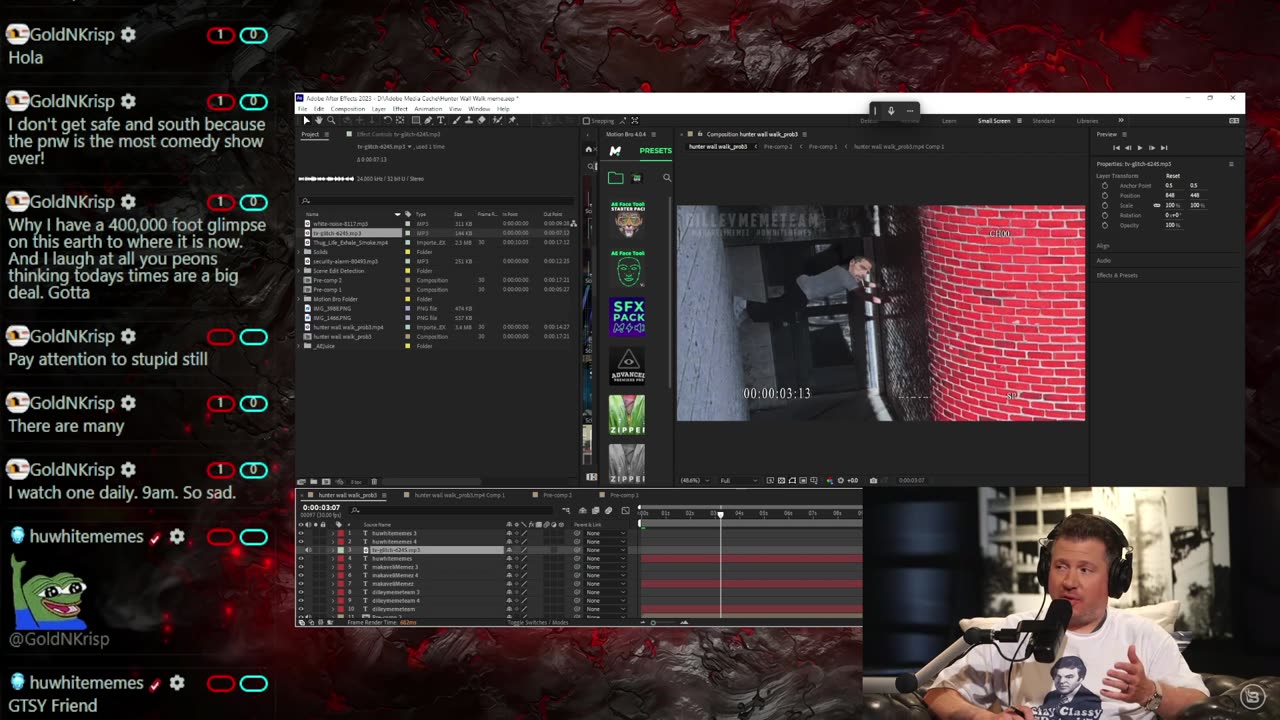Open the Effect Controls tv-glitch tab
Screen dimensions: 1280x720
[x=398, y=134]
